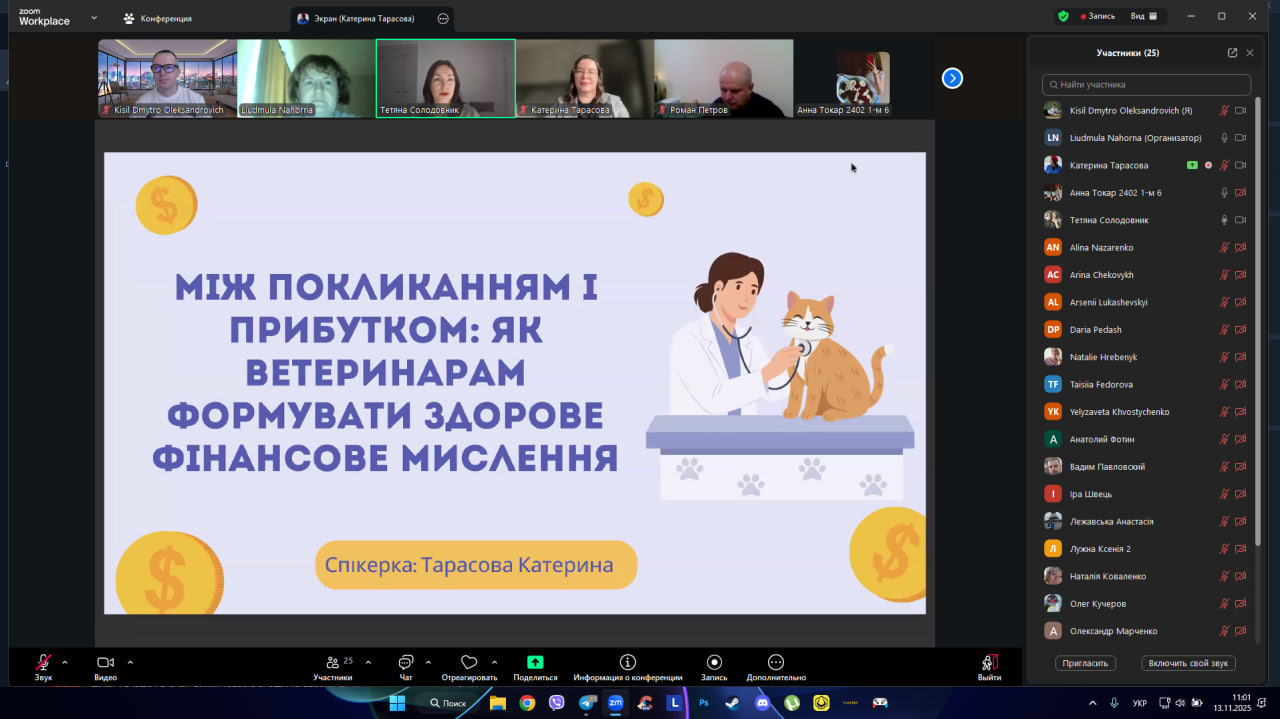
Task: Open the Zoom Workplace dropdown chevron
Action: pyautogui.click(x=94, y=18)
